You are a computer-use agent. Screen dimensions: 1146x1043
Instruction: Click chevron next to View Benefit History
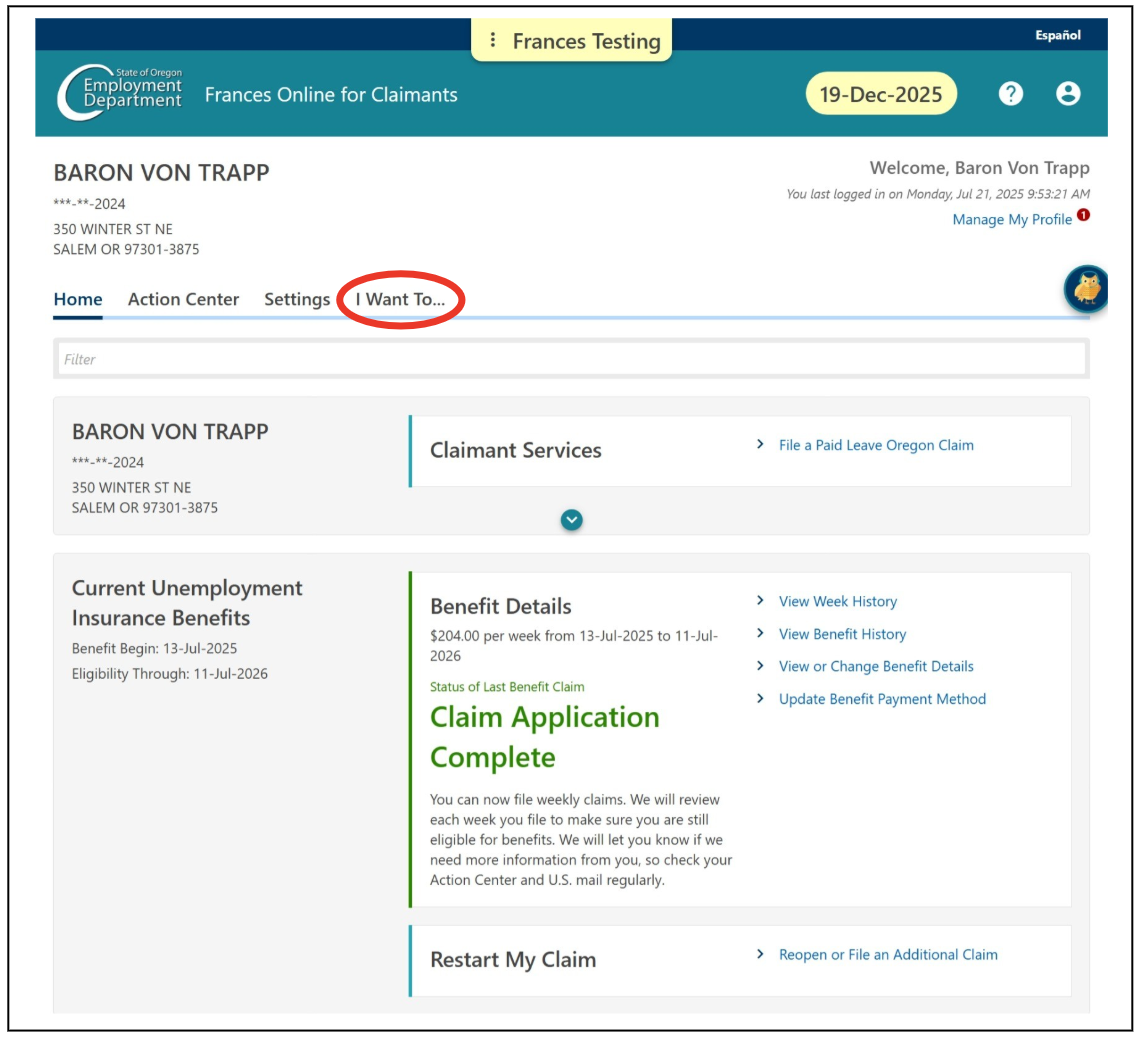click(x=760, y=634)
